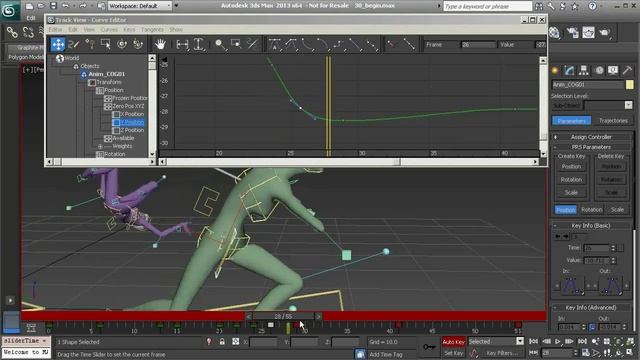
Task: Click the object color swatch beside Anim_COG01
Action: coord(629,84)
